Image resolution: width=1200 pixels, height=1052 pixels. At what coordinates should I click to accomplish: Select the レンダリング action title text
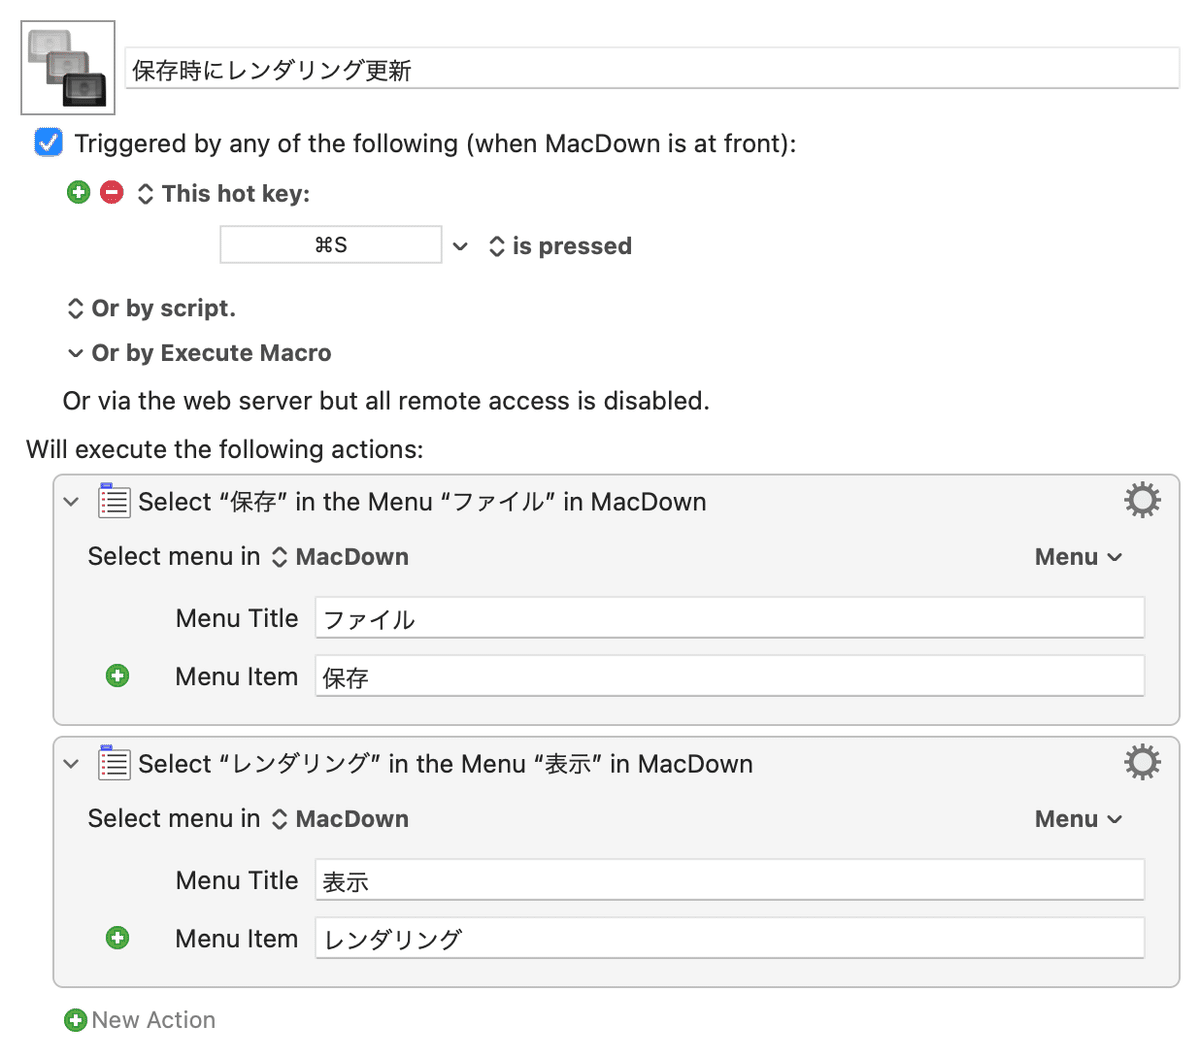pos(446,764)
